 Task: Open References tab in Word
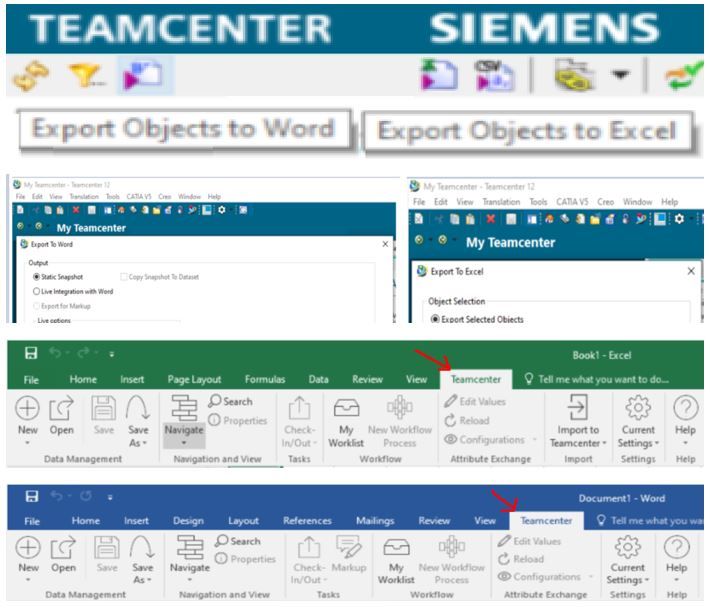point(307,520)
